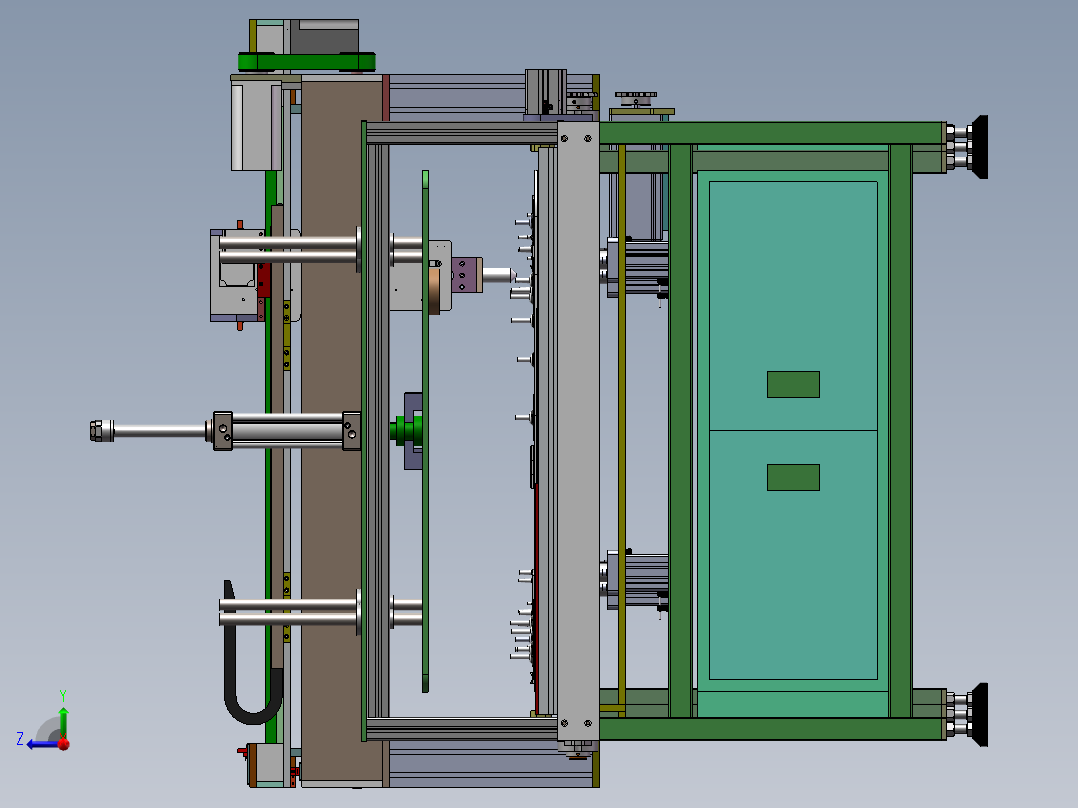
Task: Select the dark gray motor above the belt
Action: point(323,36)
